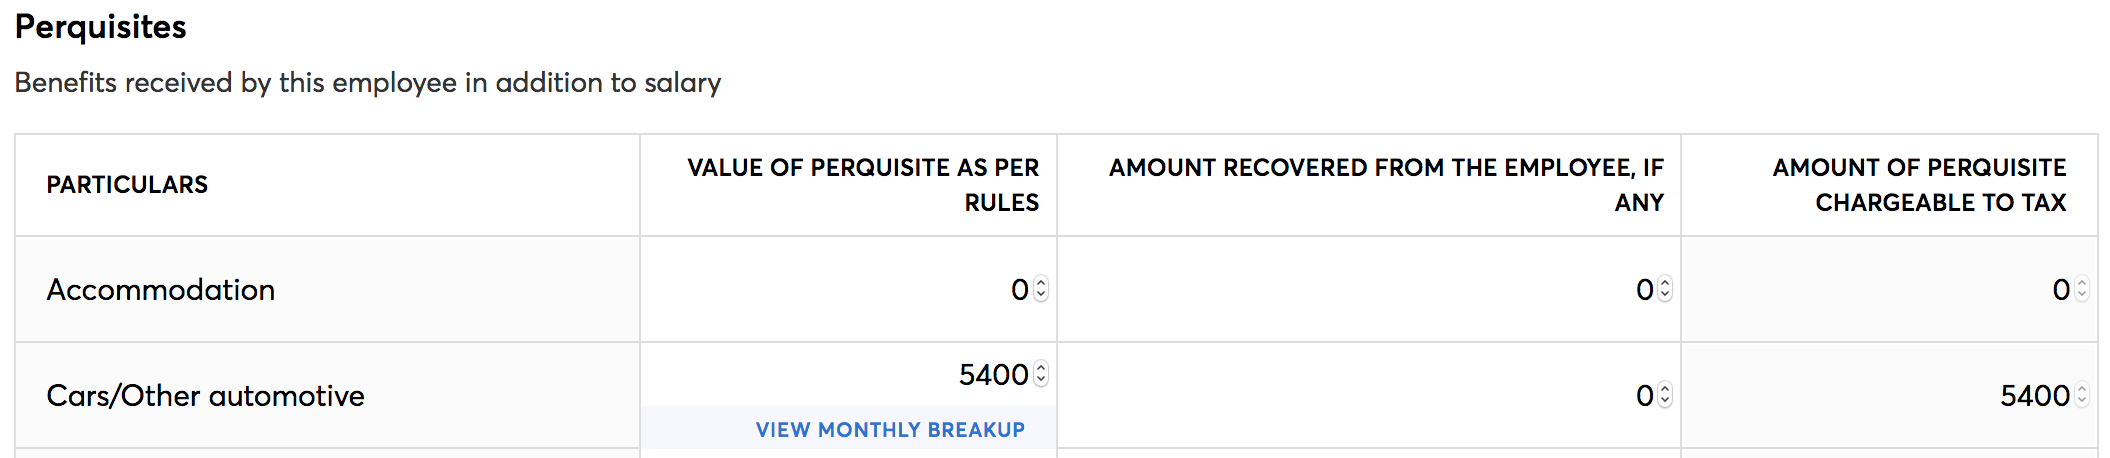
Task: Step down Cars/Other automotive amount recovered
Action: pos(1665,401)
